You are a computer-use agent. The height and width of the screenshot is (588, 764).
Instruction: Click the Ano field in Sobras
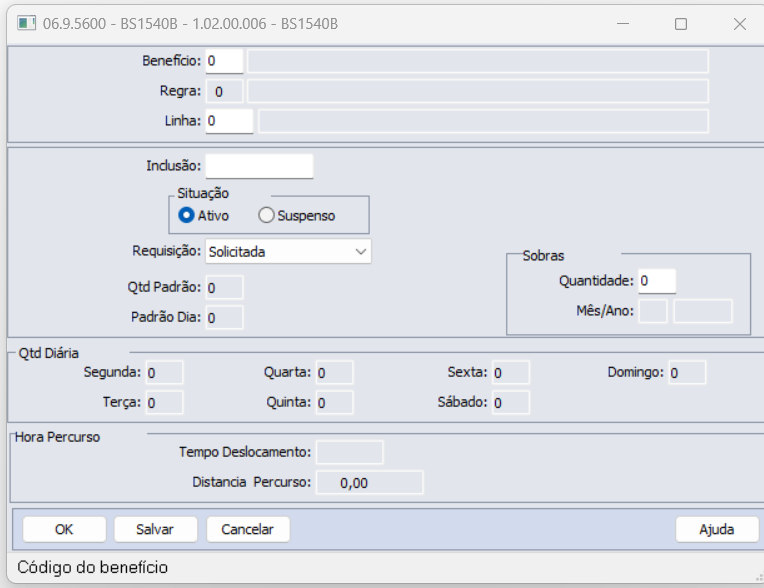coord(703,311)
